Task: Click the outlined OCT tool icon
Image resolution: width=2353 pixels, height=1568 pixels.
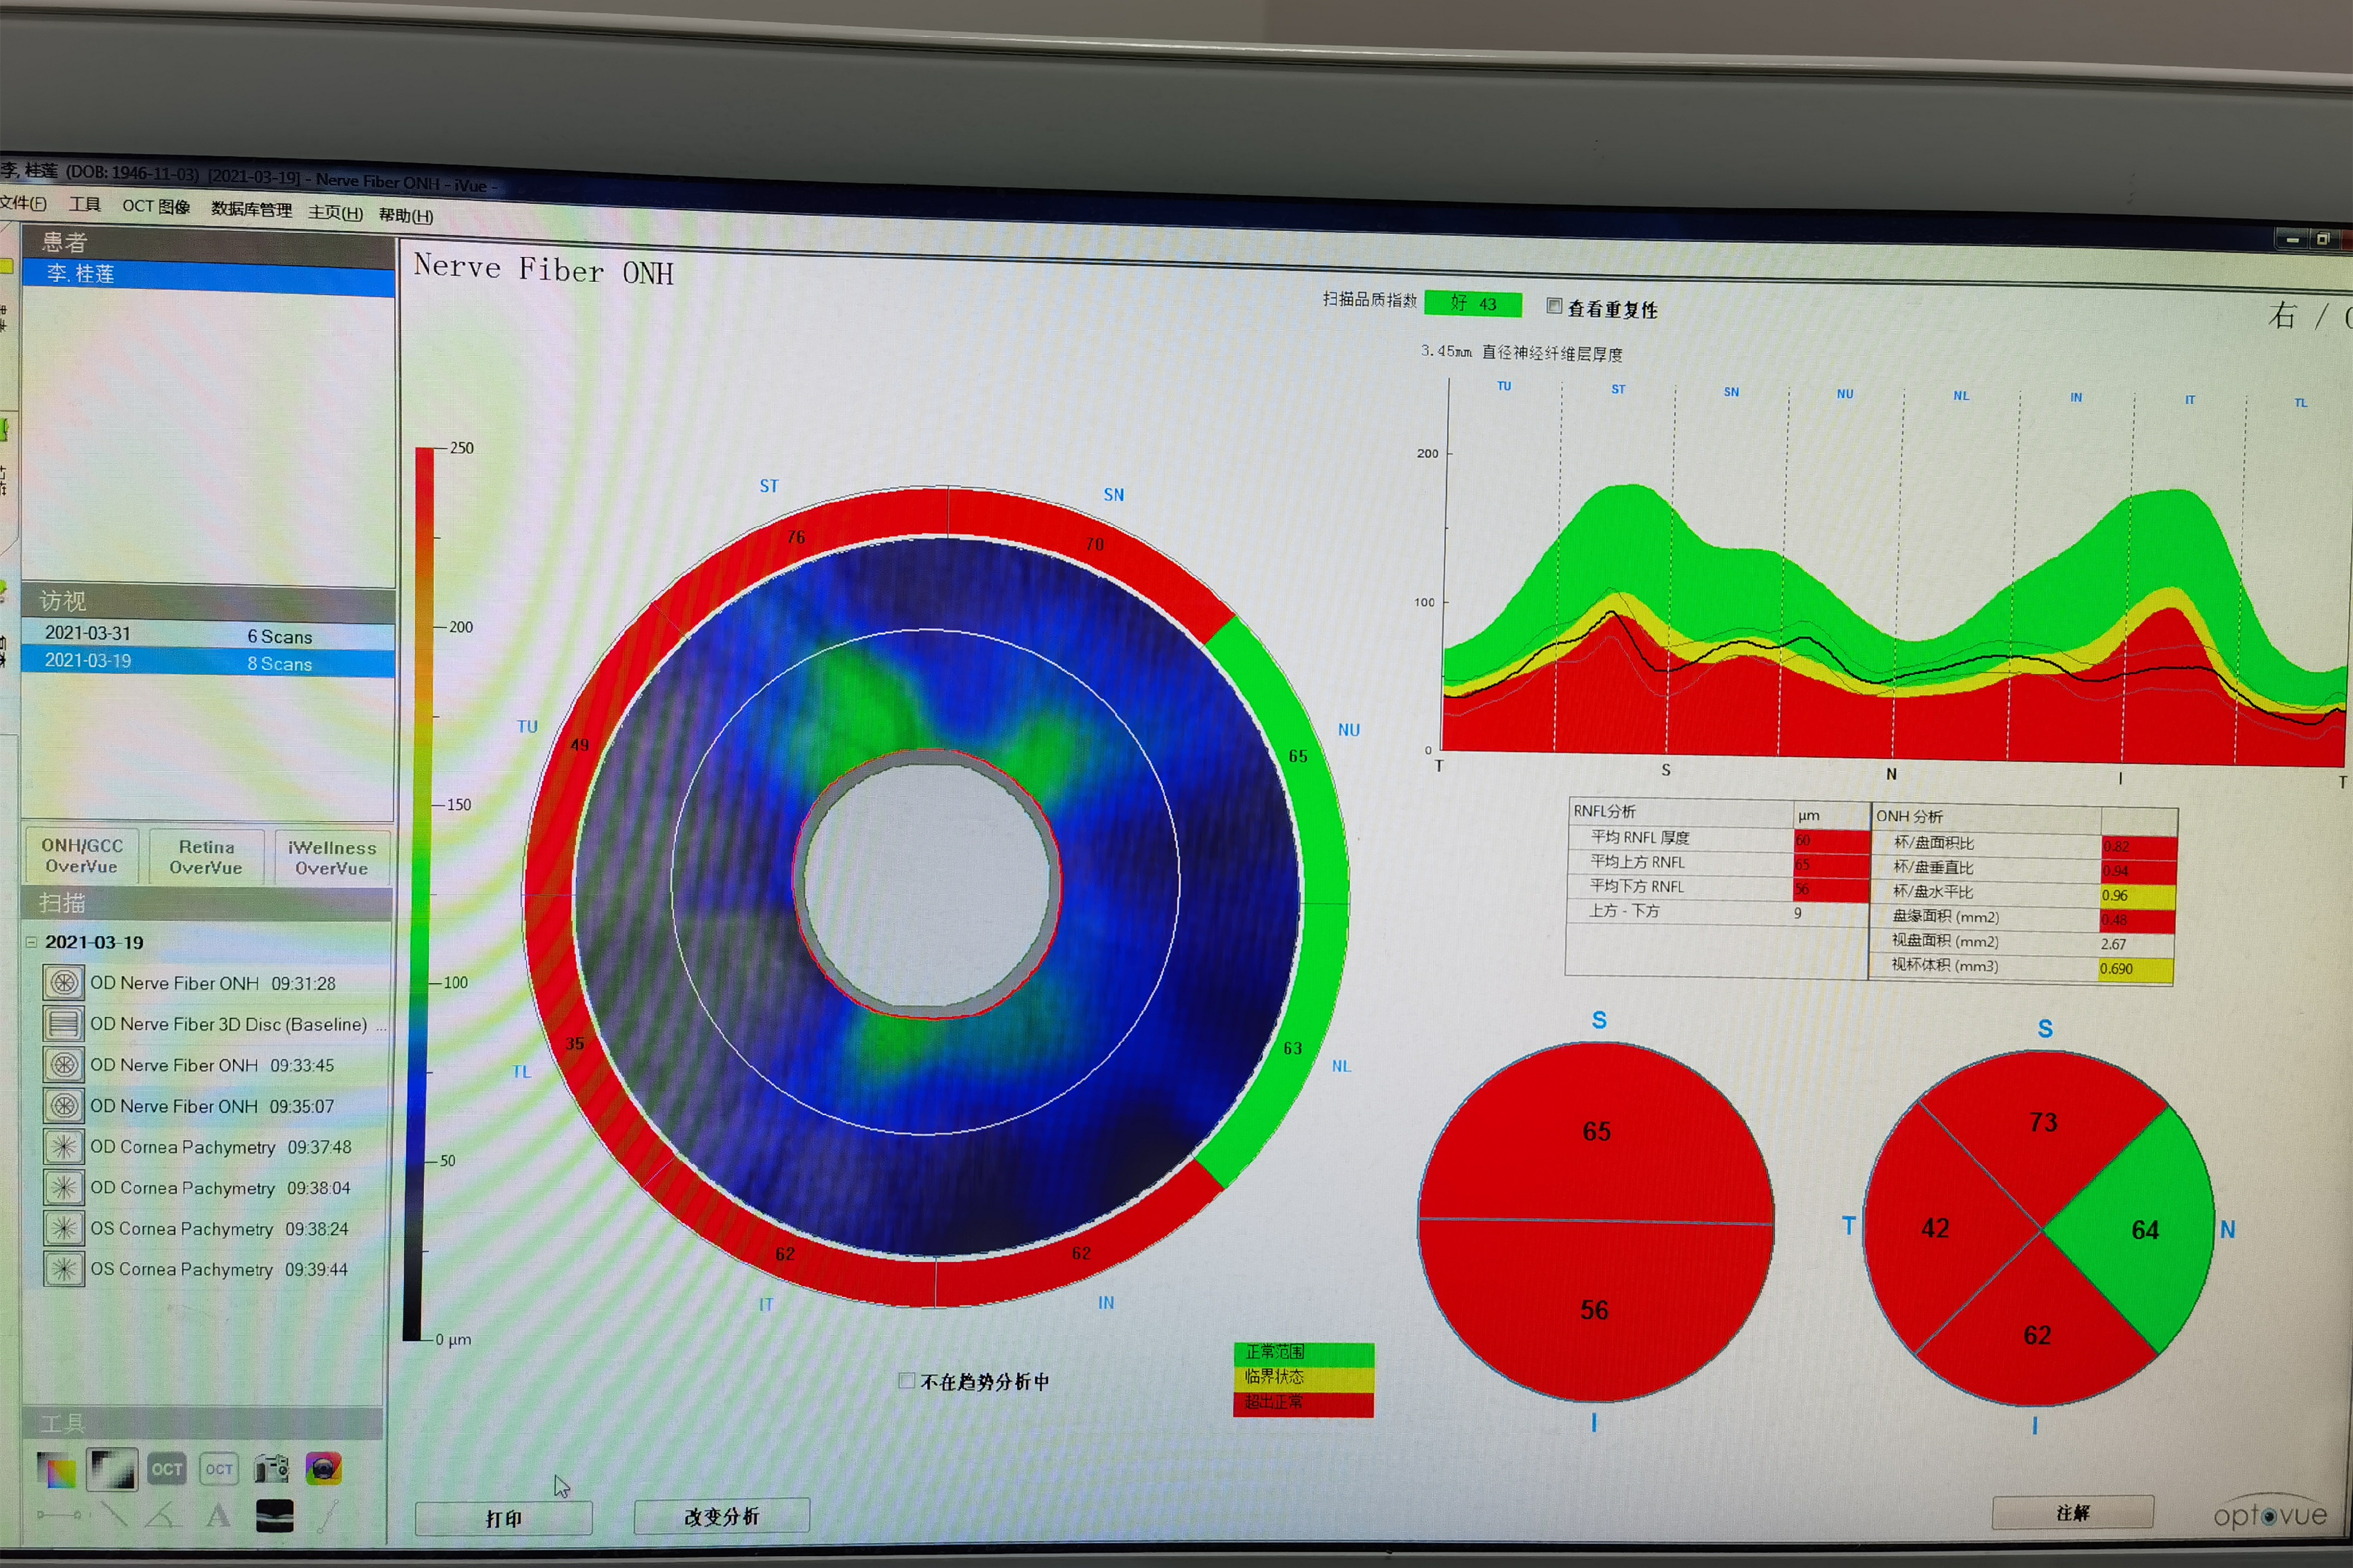Action: [219, 1469]
